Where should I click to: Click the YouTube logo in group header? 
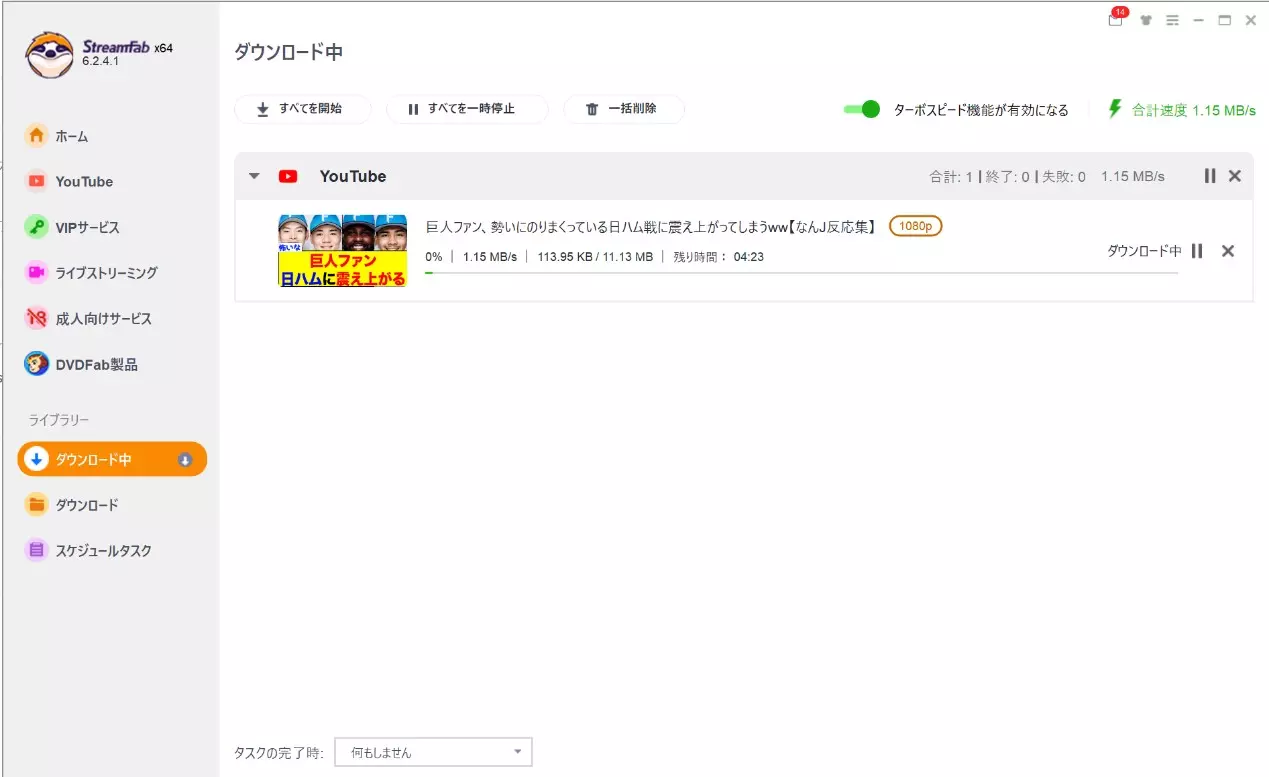tap(288, 176)
